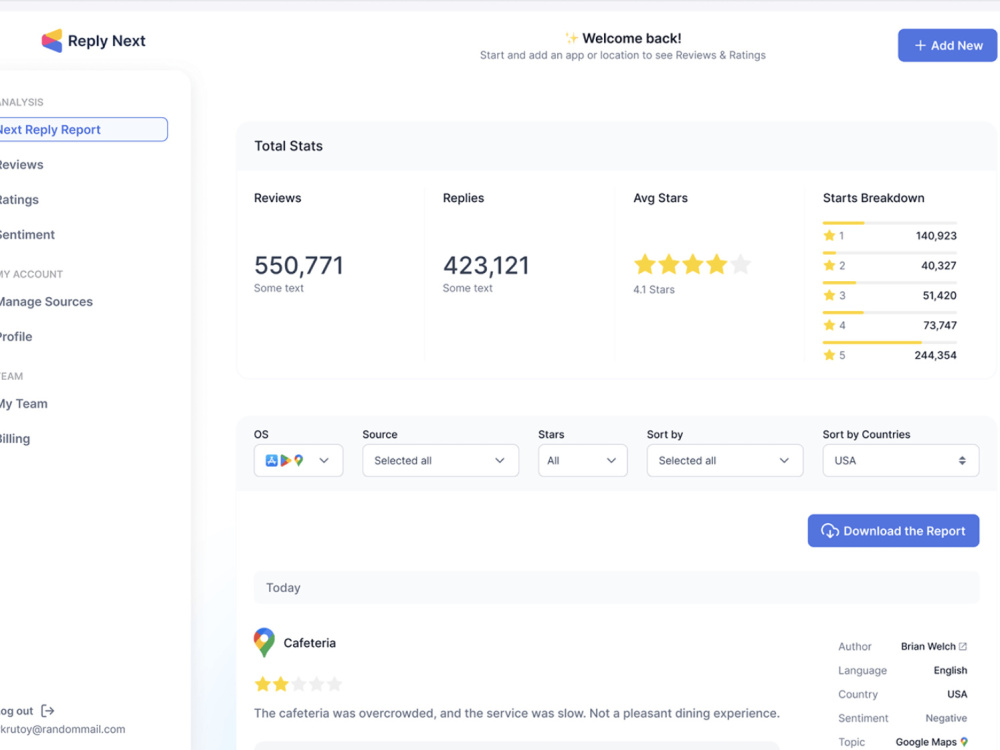Click small Google Maps pin in Topic row
The height and width of the screenshot is (750, 1000).
click(x=964, y=742)
